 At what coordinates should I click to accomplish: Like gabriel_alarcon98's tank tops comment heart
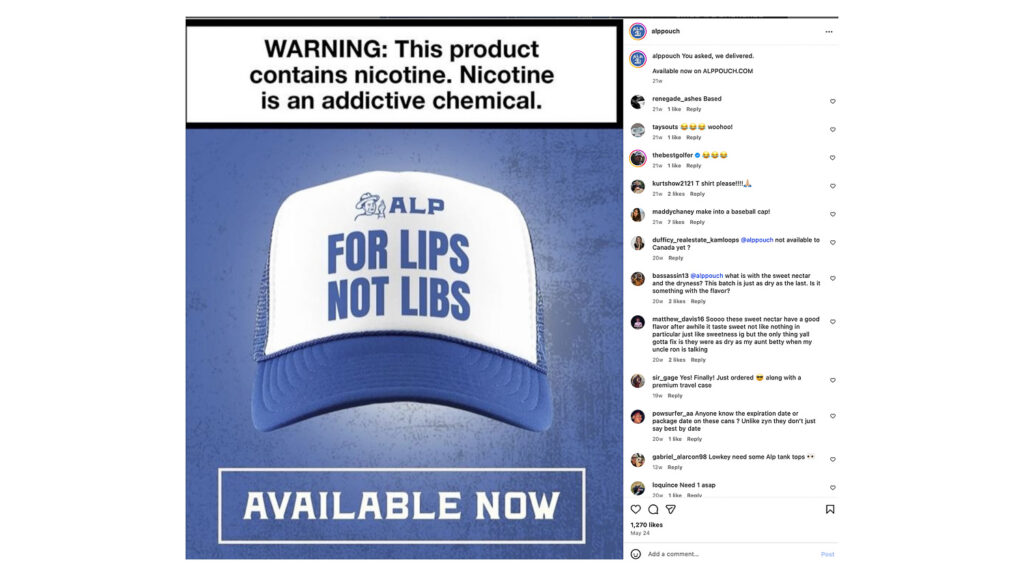point(833,459)
